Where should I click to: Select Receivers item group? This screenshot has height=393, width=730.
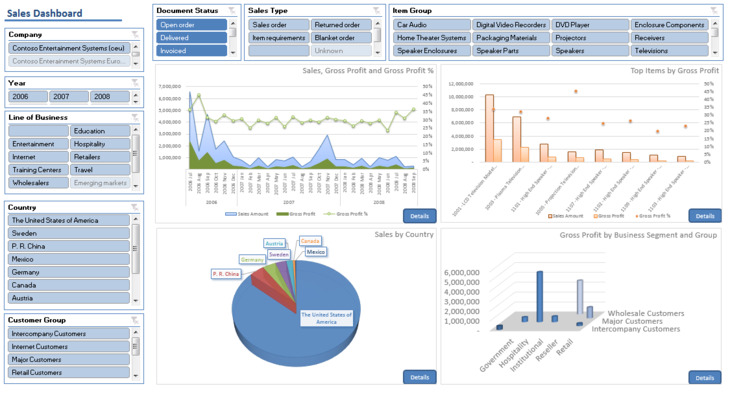(669, 38)
